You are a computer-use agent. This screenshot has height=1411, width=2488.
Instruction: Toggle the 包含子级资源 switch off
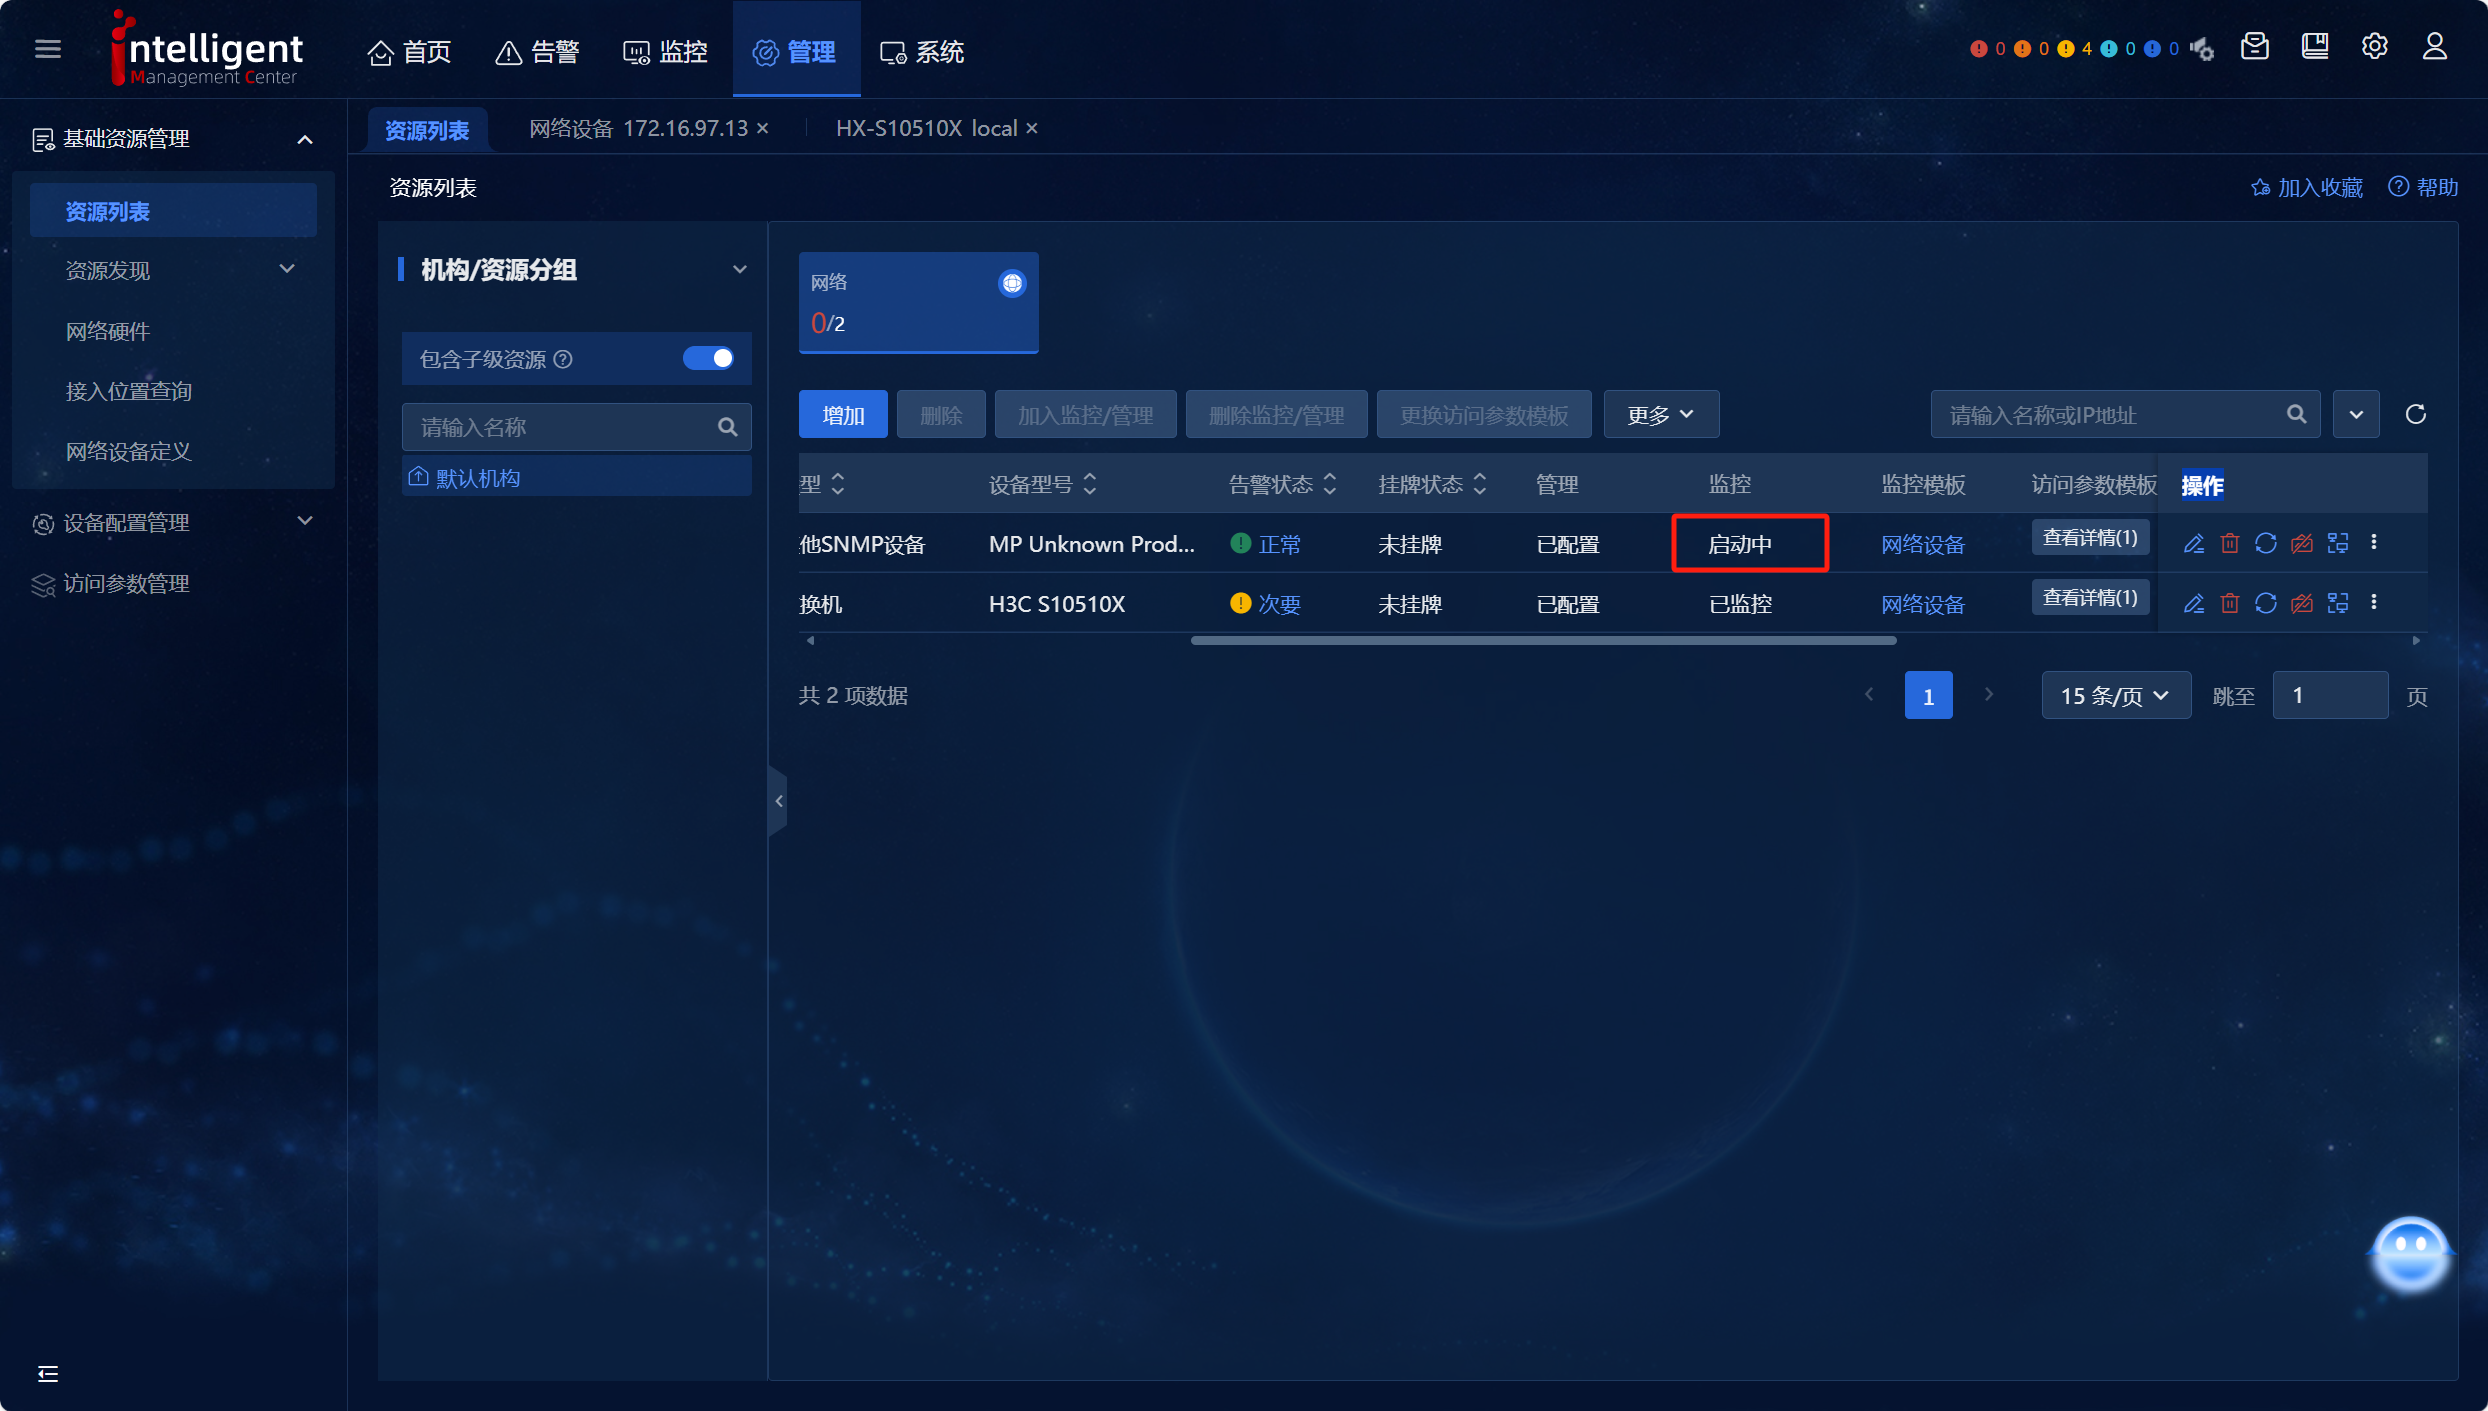point(708,358)
